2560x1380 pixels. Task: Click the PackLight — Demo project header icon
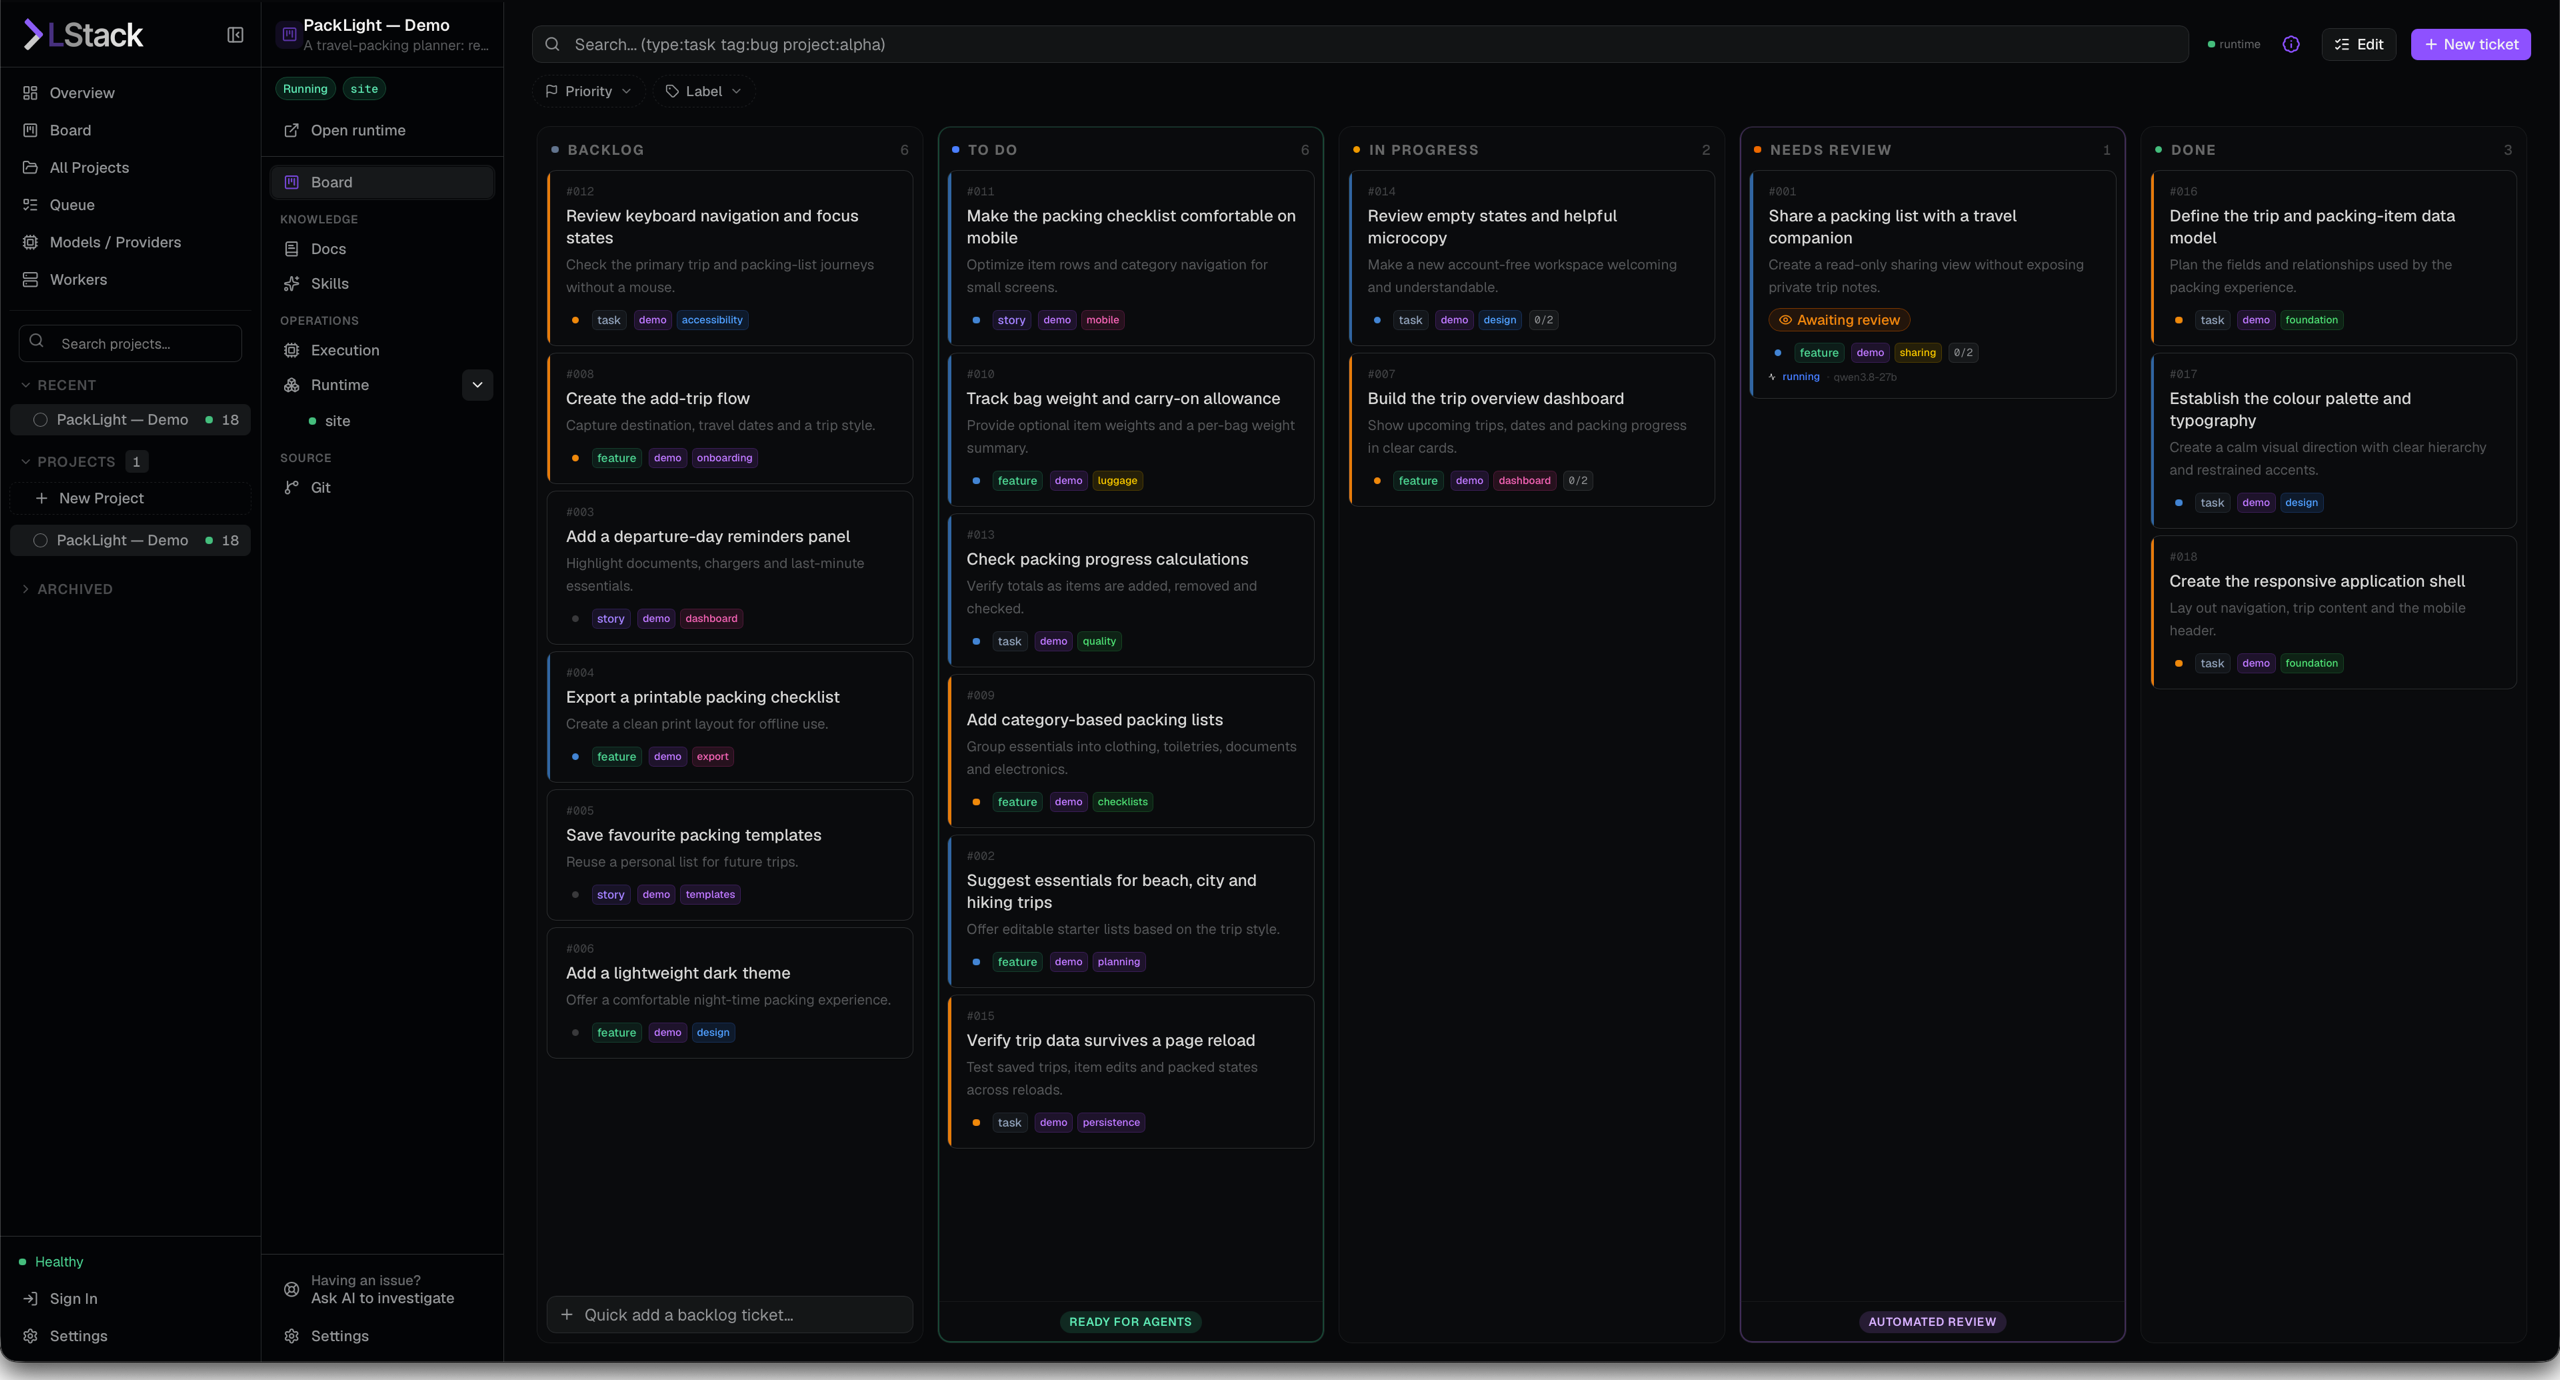click(289, 34)
